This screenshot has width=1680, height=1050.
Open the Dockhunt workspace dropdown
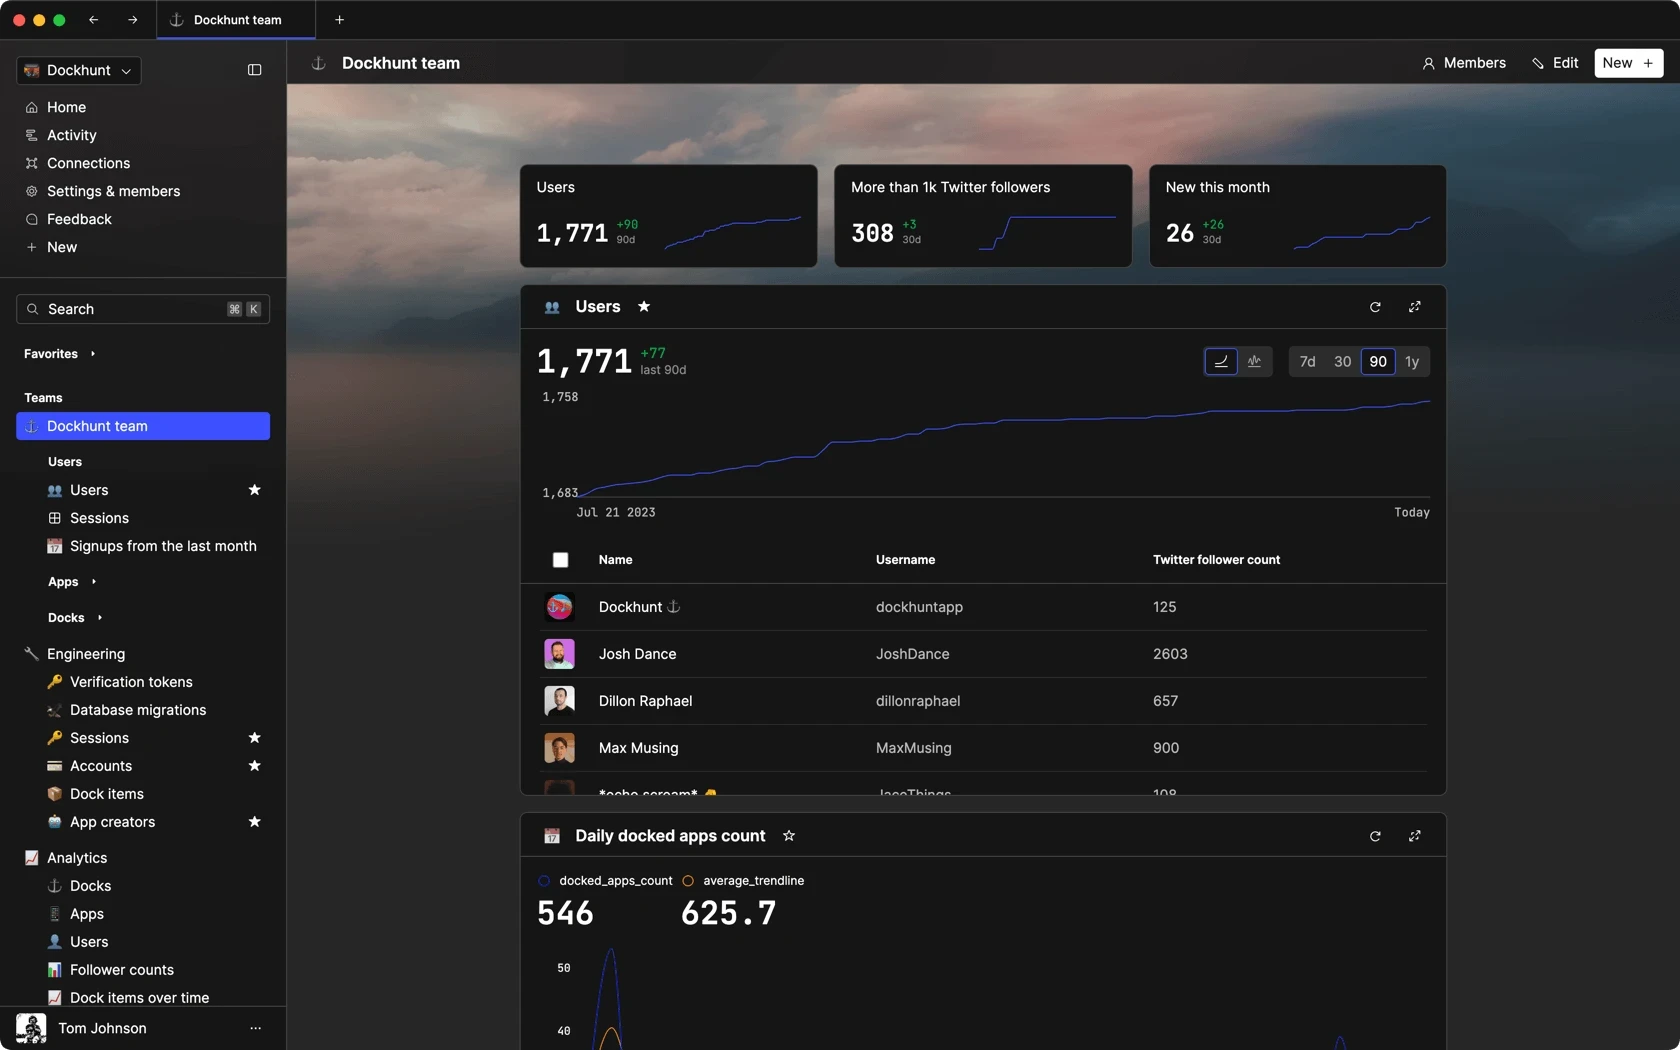[79, 70]
